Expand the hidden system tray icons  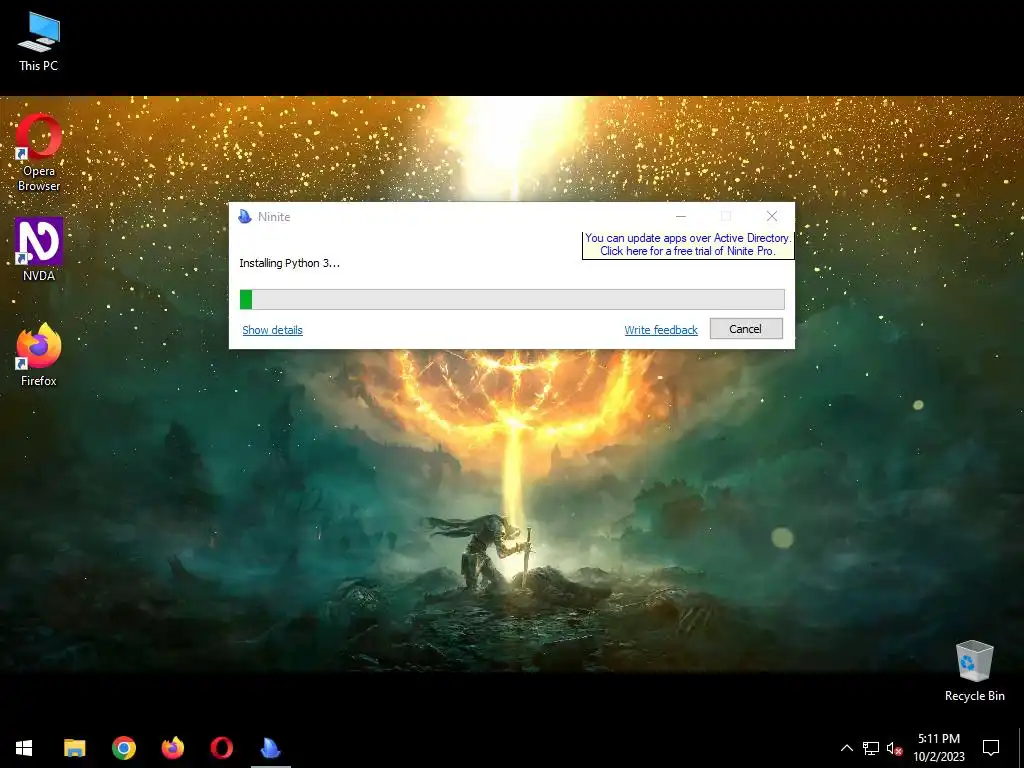pyautogui.click(x=846, y=748)
